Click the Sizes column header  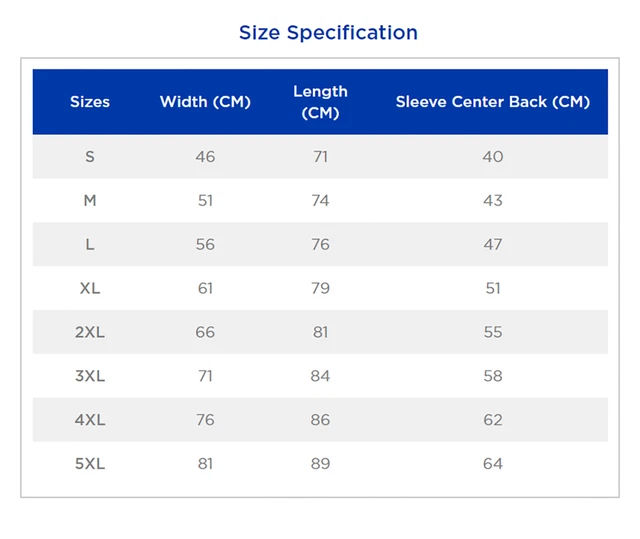coord(90,102)
